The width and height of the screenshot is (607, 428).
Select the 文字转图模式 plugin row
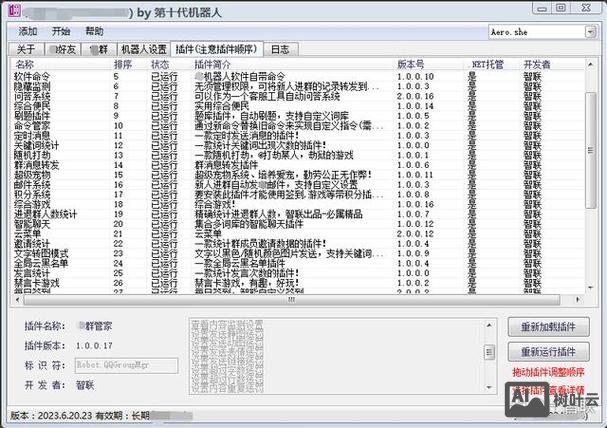tap(298, 253)
